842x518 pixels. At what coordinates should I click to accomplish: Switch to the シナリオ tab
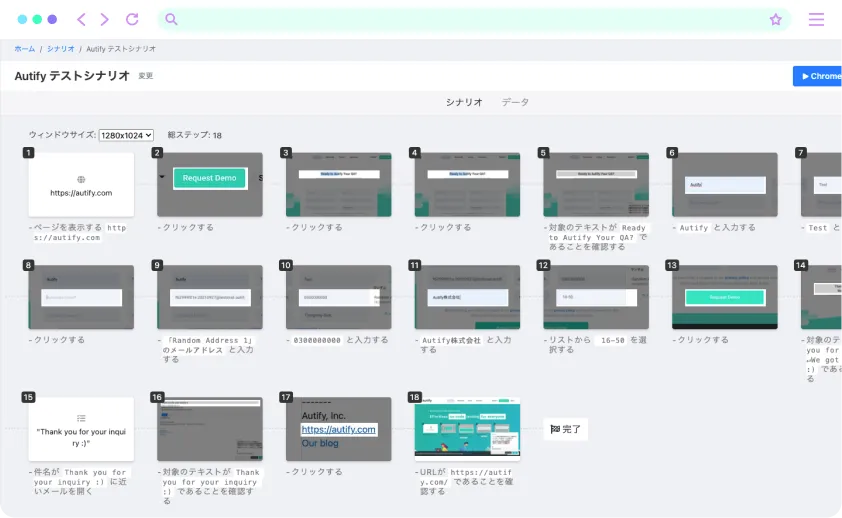click(x=464, y=102)
